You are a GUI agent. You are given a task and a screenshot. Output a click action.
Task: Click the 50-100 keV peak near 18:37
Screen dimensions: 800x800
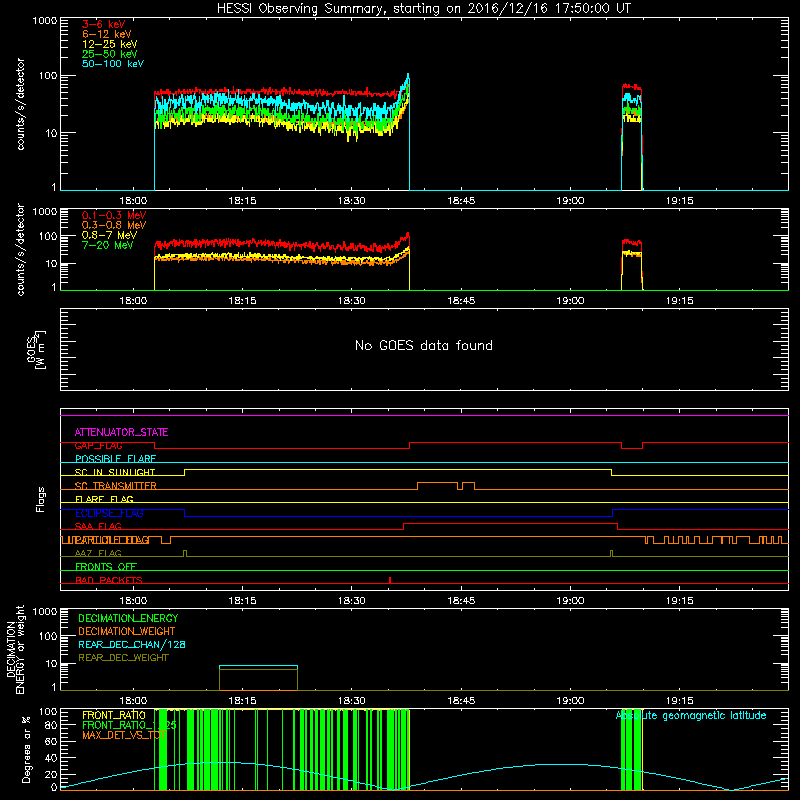pyautogui.click(x=408, y=77)
